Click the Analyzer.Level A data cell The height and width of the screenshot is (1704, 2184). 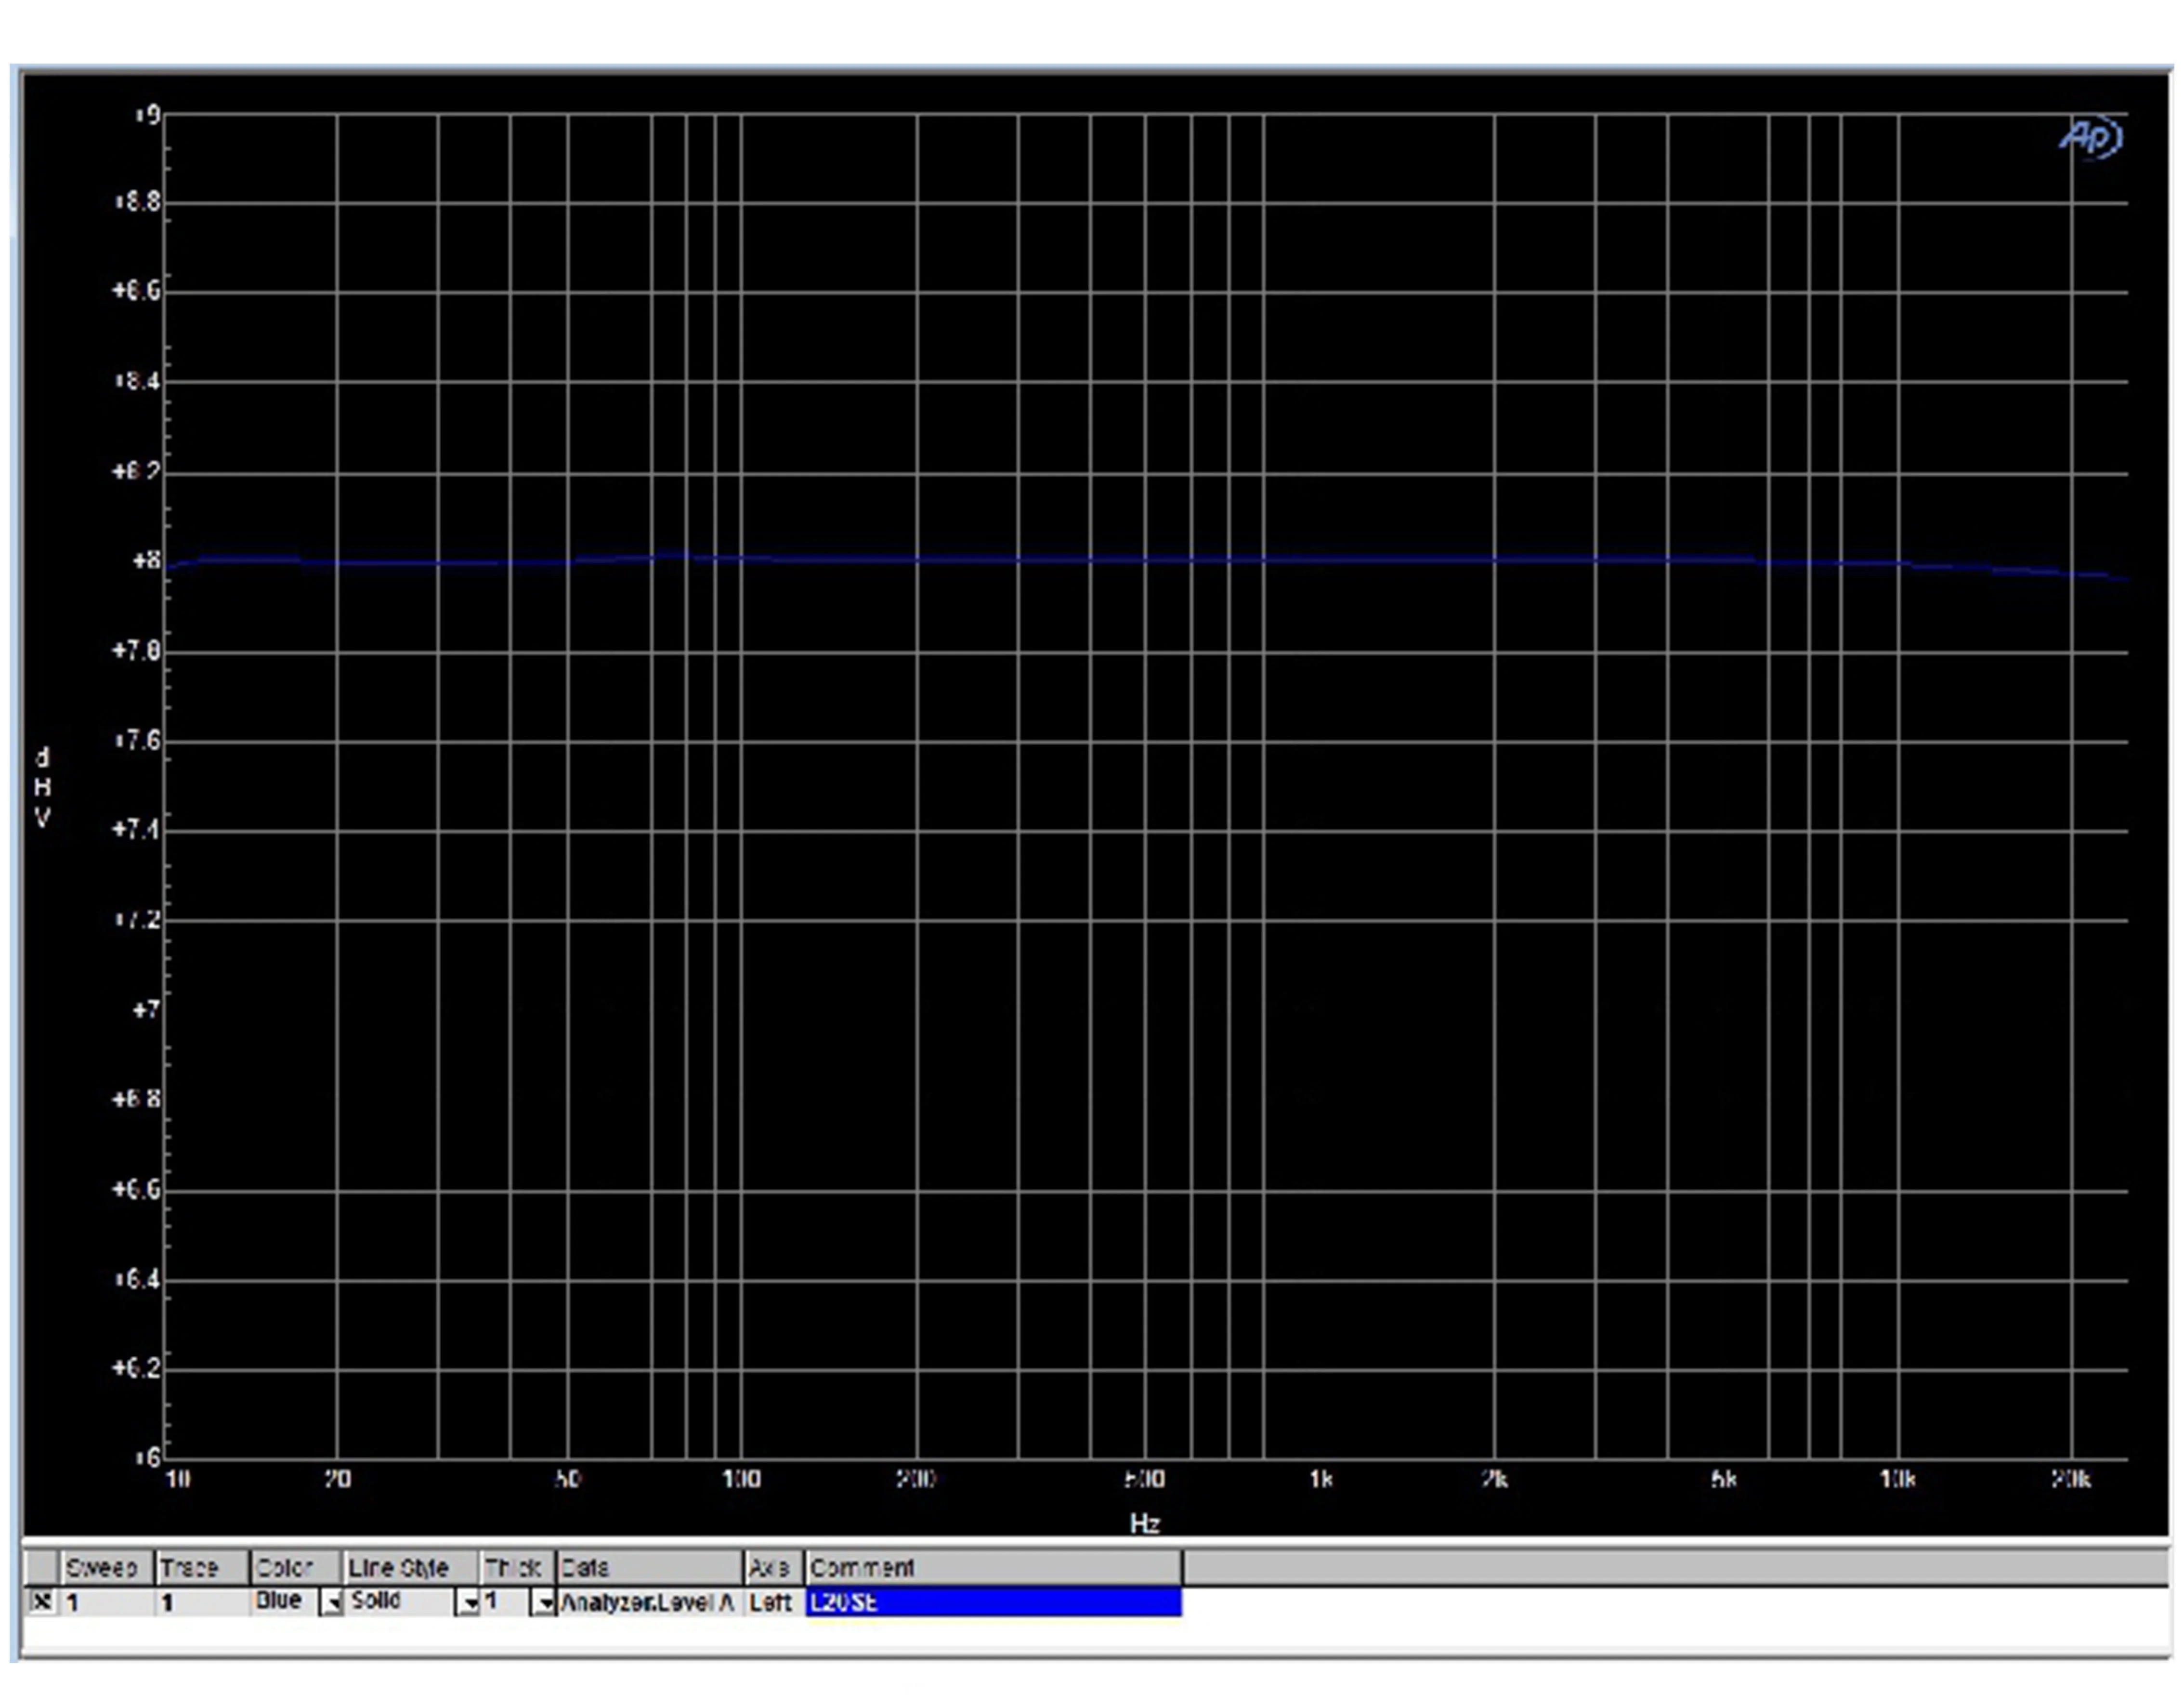coord(647,1602)
